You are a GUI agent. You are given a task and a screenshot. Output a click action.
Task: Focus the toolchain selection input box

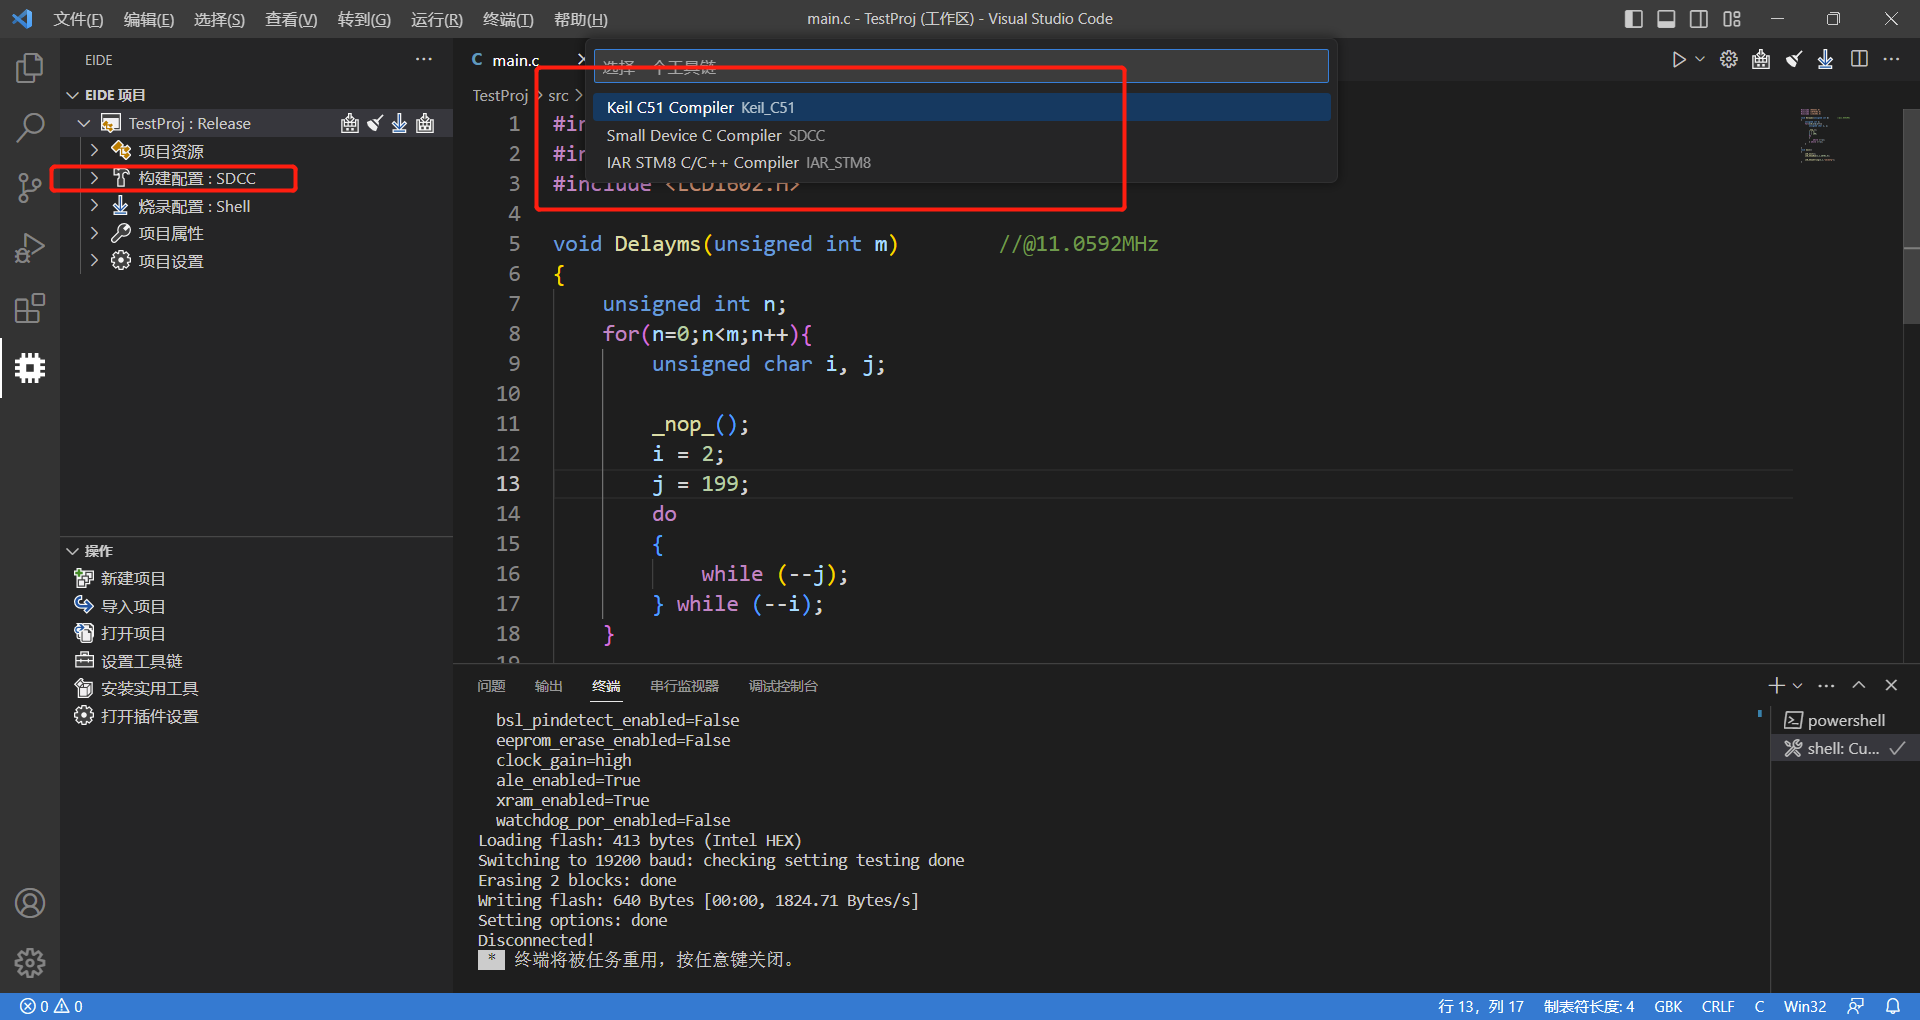(961, 66)
